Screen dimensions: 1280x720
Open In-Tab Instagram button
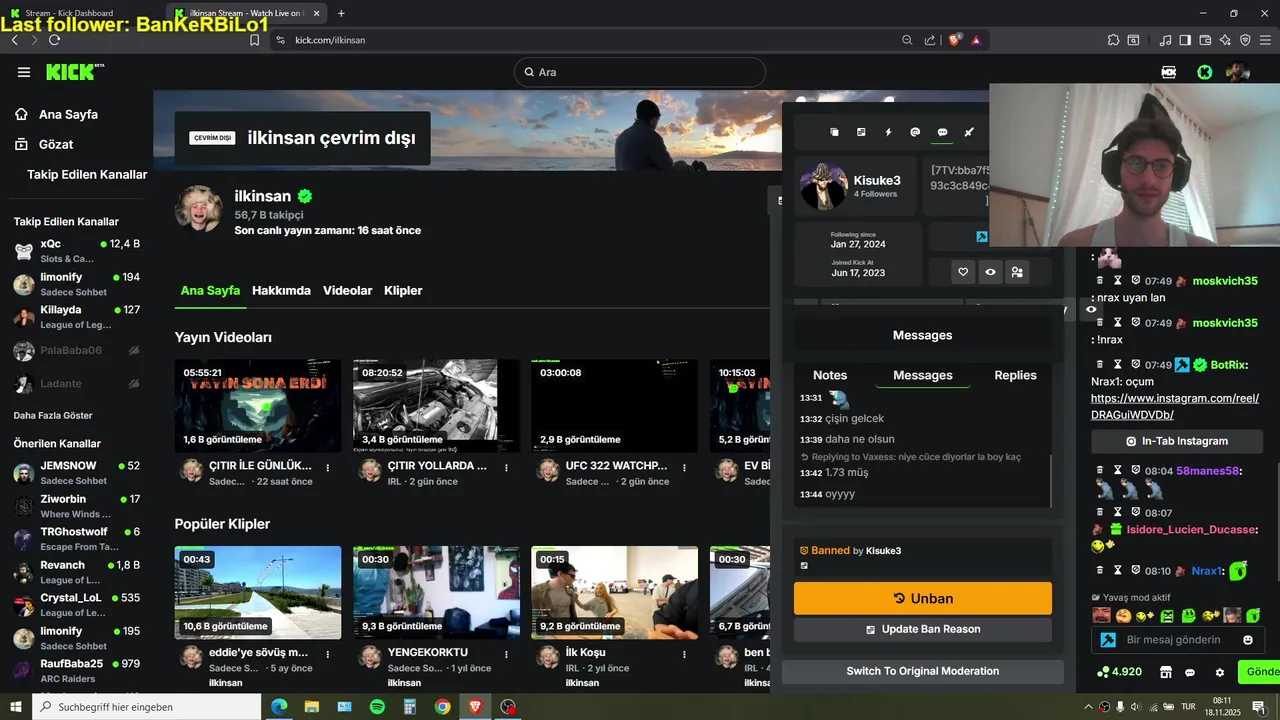[x=1177, y=441]
